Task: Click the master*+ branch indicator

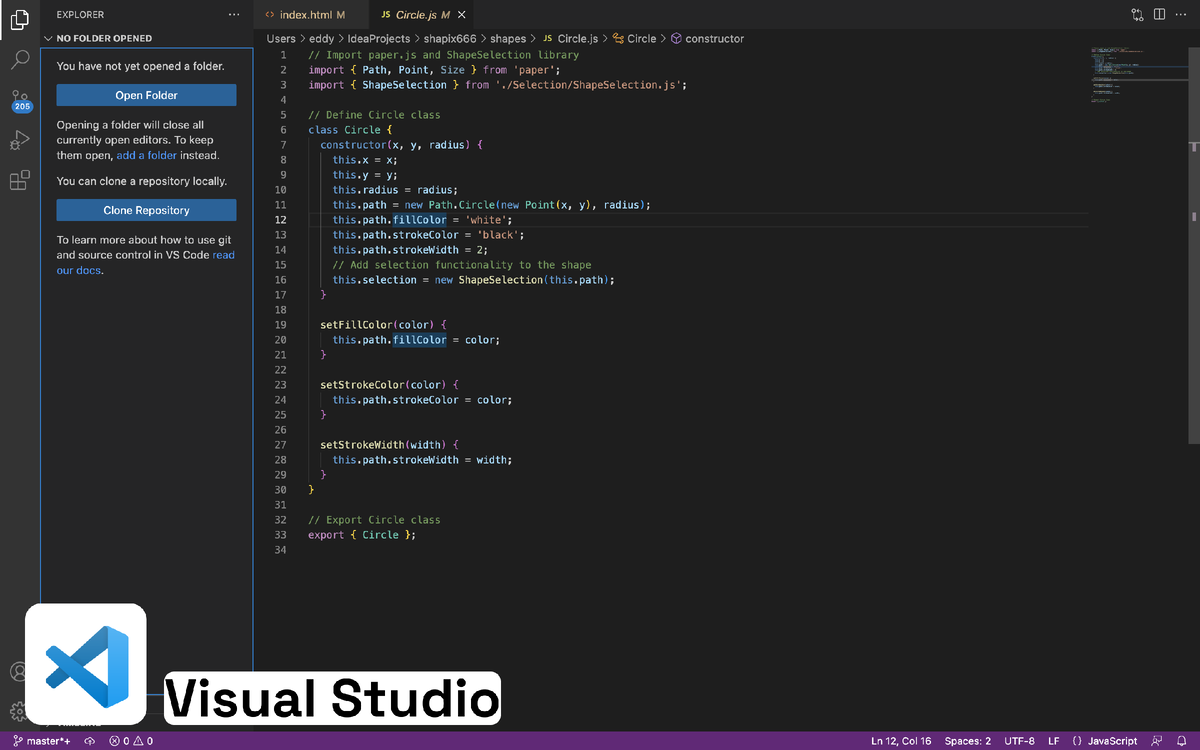Action: pyautogui.click(x=41, y=741)
